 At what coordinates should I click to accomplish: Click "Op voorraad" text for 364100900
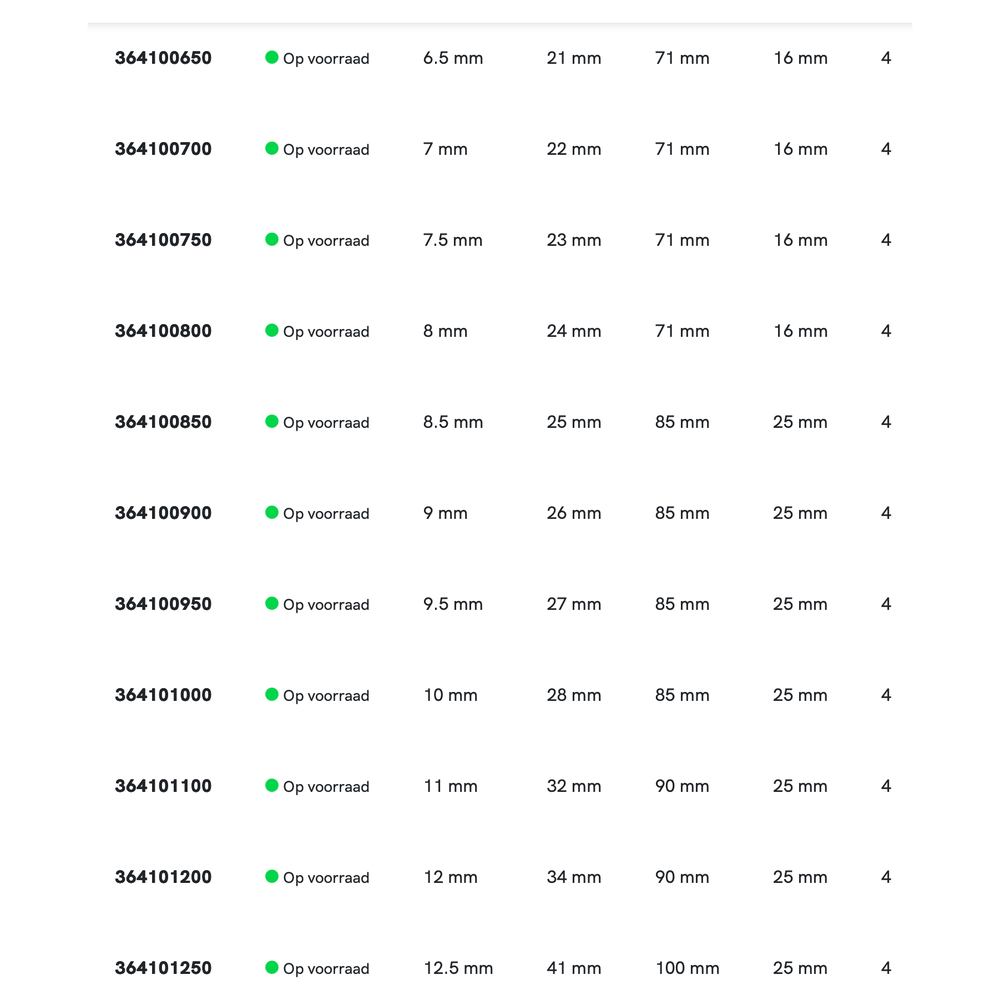[x=326, y=514]
